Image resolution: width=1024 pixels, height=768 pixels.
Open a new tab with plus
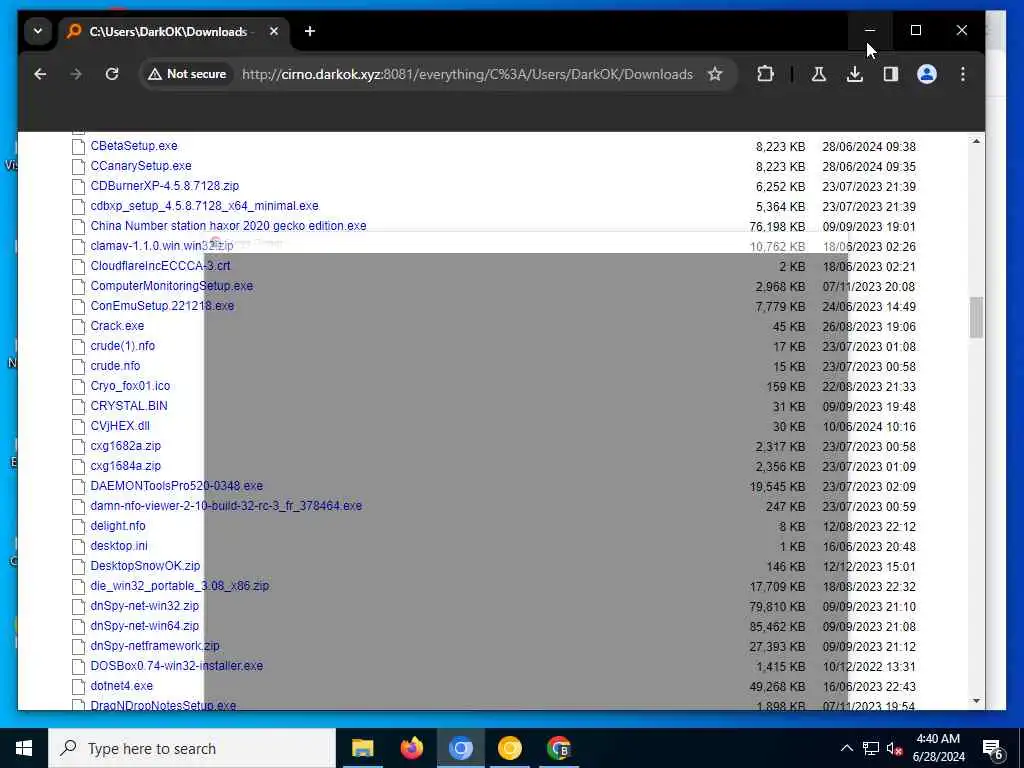[310, 31]
